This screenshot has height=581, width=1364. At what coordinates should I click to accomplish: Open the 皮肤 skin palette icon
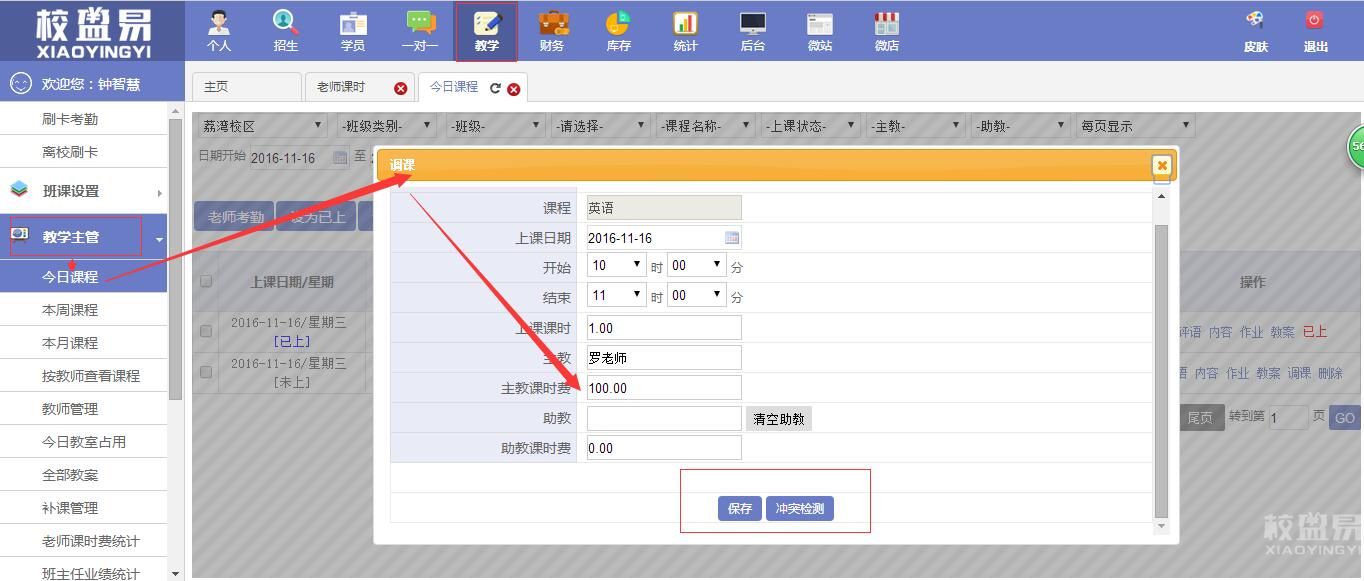click(1255, 20)
